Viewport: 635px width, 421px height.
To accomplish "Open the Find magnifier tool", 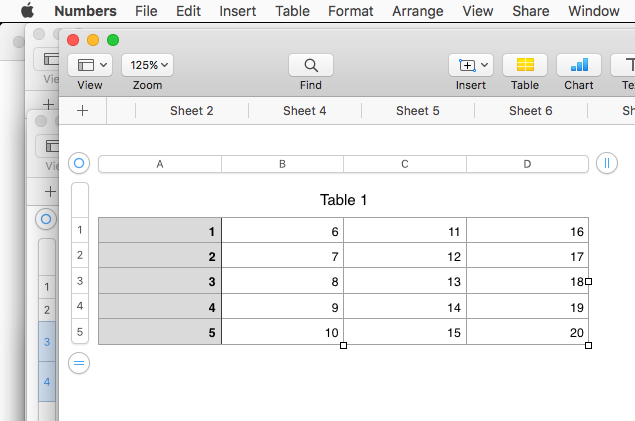I will 311,65.
